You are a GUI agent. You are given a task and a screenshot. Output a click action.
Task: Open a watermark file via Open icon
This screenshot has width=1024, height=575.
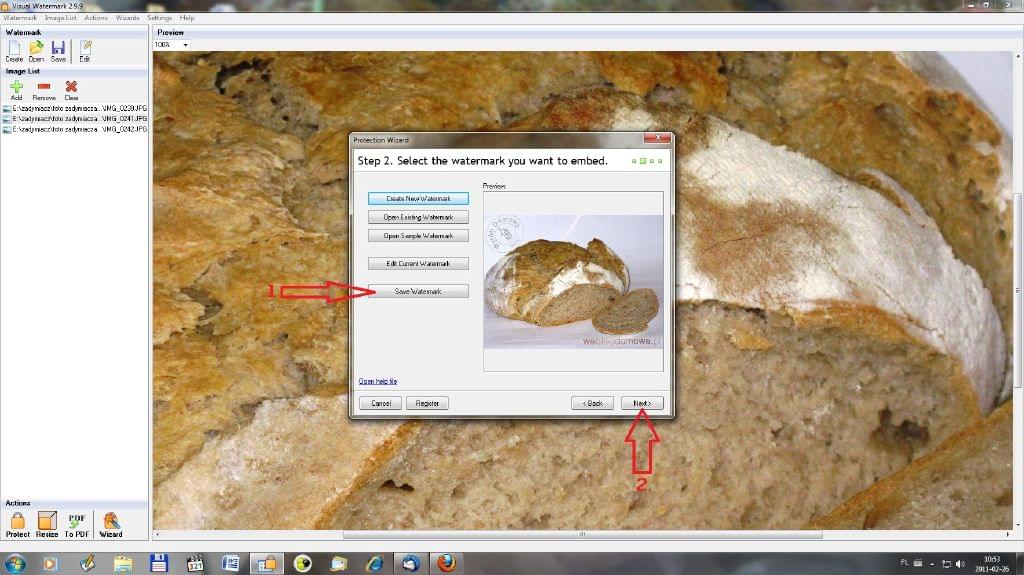click(x=36, y=50)
